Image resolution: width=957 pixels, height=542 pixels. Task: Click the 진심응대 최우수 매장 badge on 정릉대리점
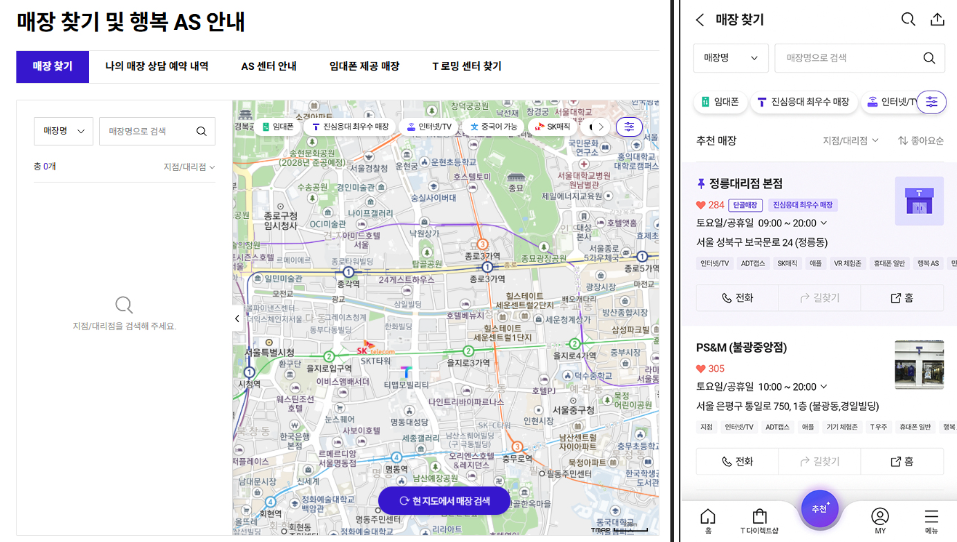point(802,205)
